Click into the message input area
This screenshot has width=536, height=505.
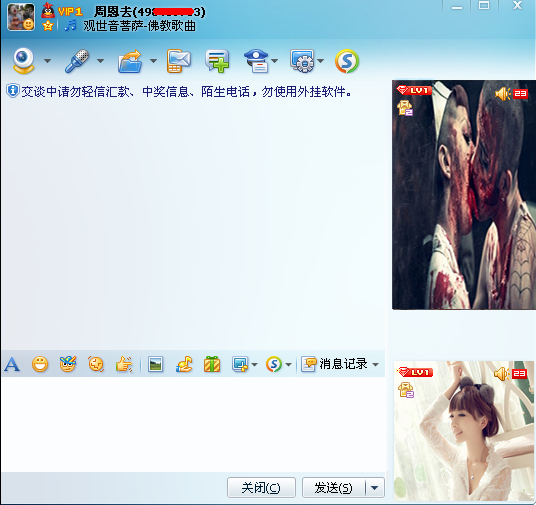point(193,424)
